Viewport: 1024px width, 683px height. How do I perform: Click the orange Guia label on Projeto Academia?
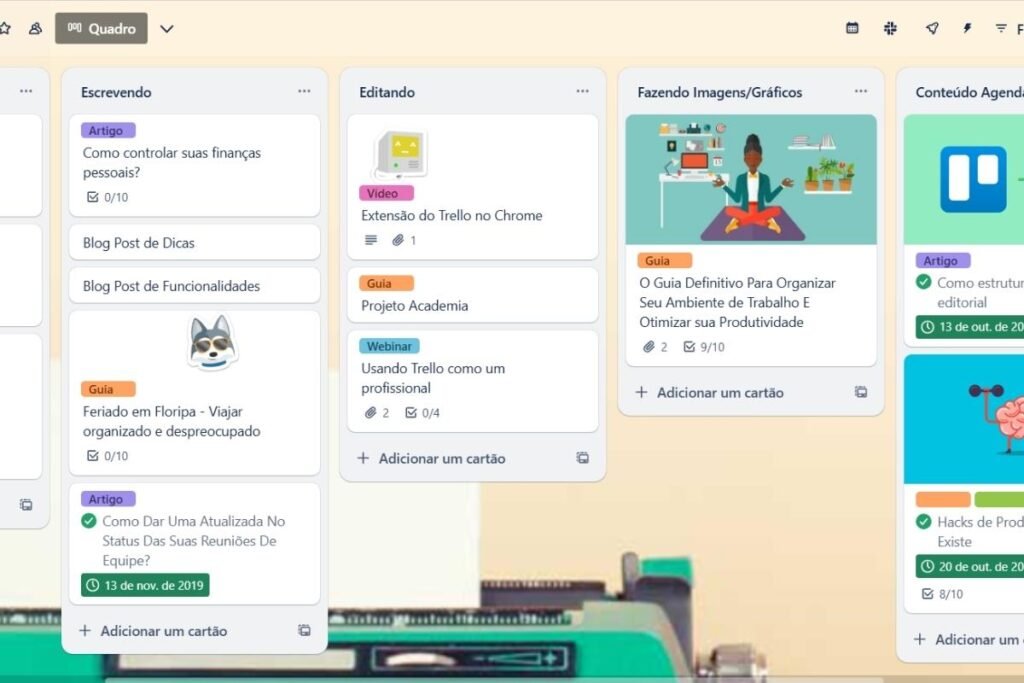386,283
